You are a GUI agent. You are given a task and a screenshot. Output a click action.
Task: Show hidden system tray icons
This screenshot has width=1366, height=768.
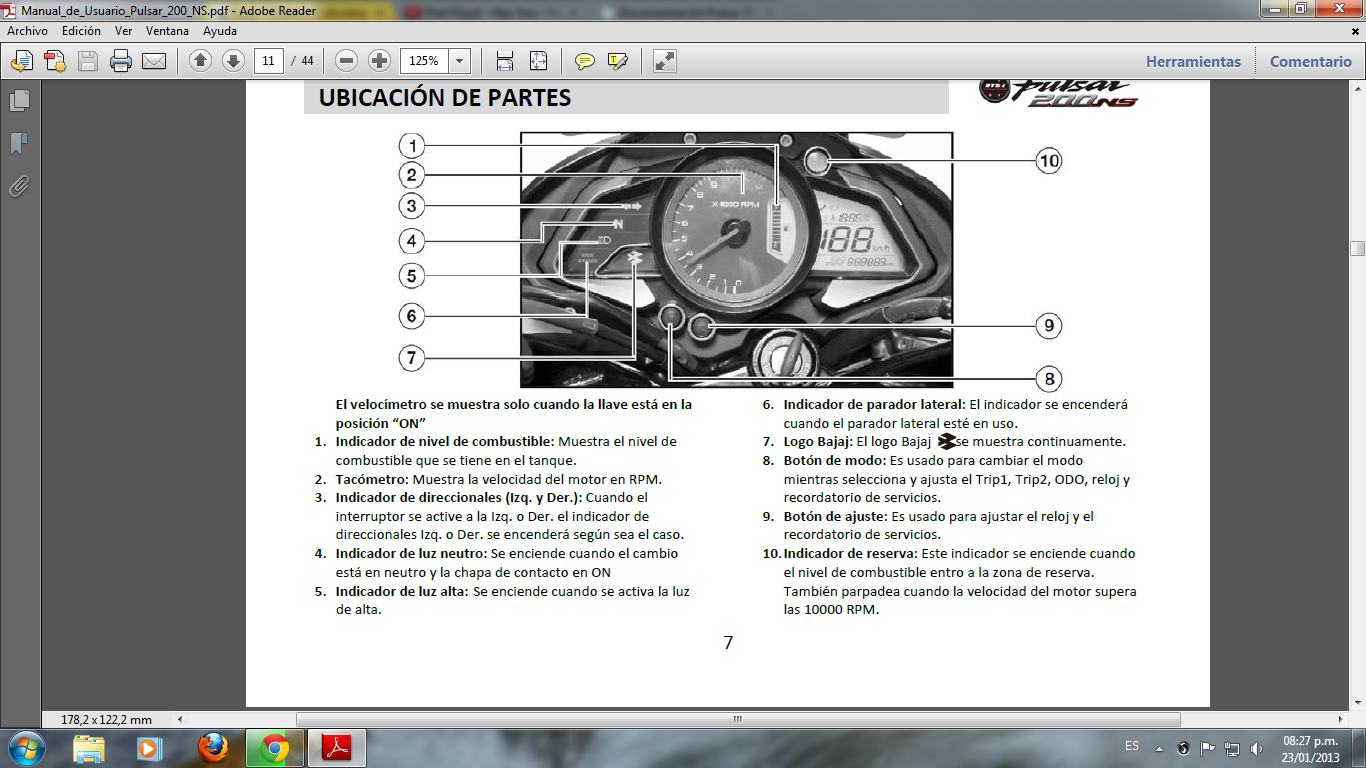pos(1159,748)
